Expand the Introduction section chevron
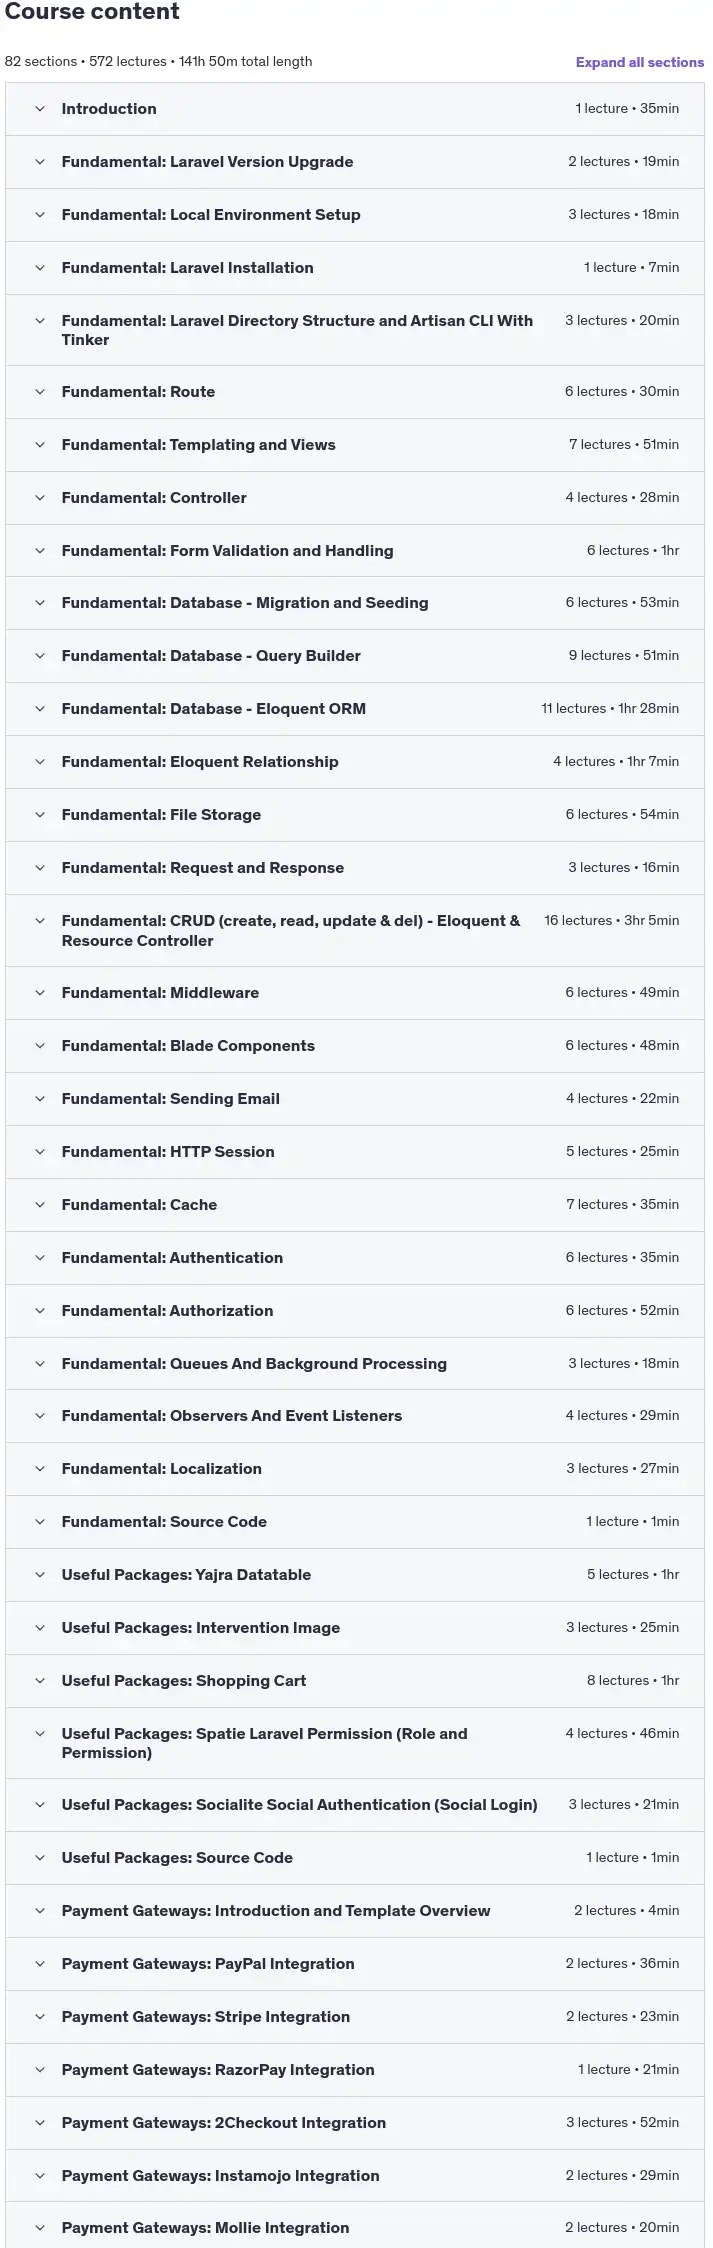This screenshot has width=713, height=2248. (40, 109)
